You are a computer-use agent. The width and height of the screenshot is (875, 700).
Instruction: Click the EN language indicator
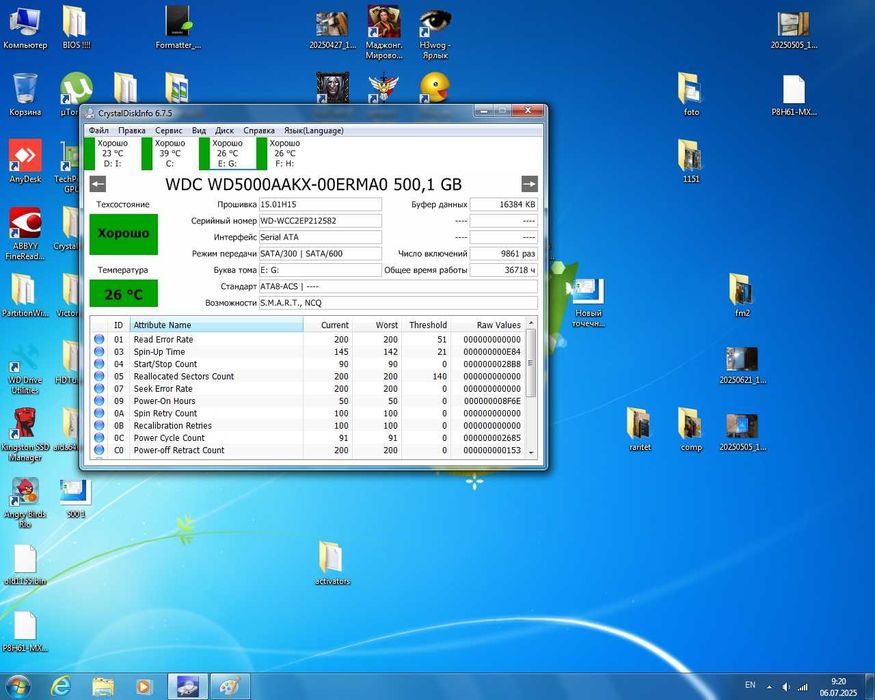pyautogui.click(x=750, y=684)
